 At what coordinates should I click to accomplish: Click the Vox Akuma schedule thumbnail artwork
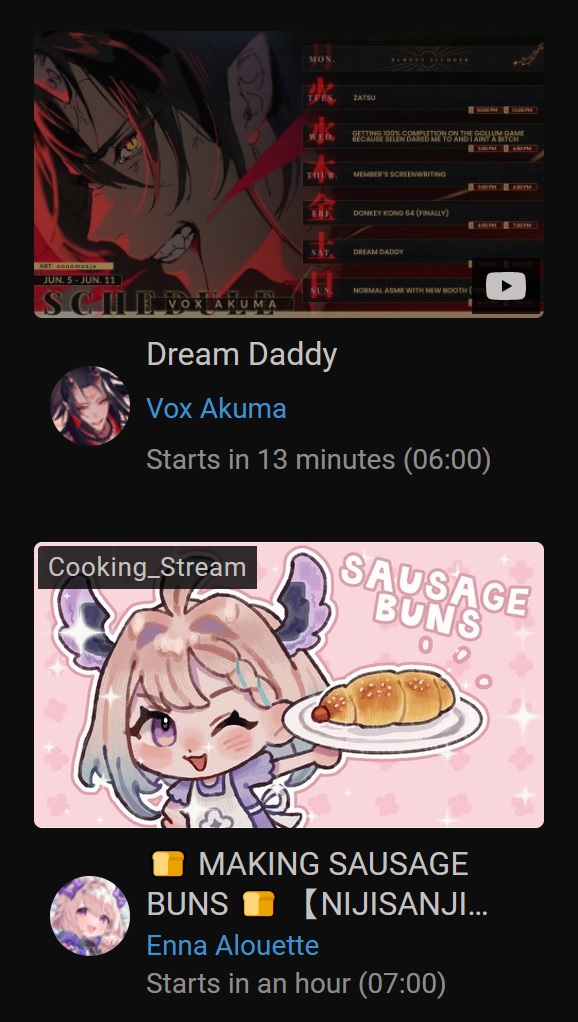289,174
